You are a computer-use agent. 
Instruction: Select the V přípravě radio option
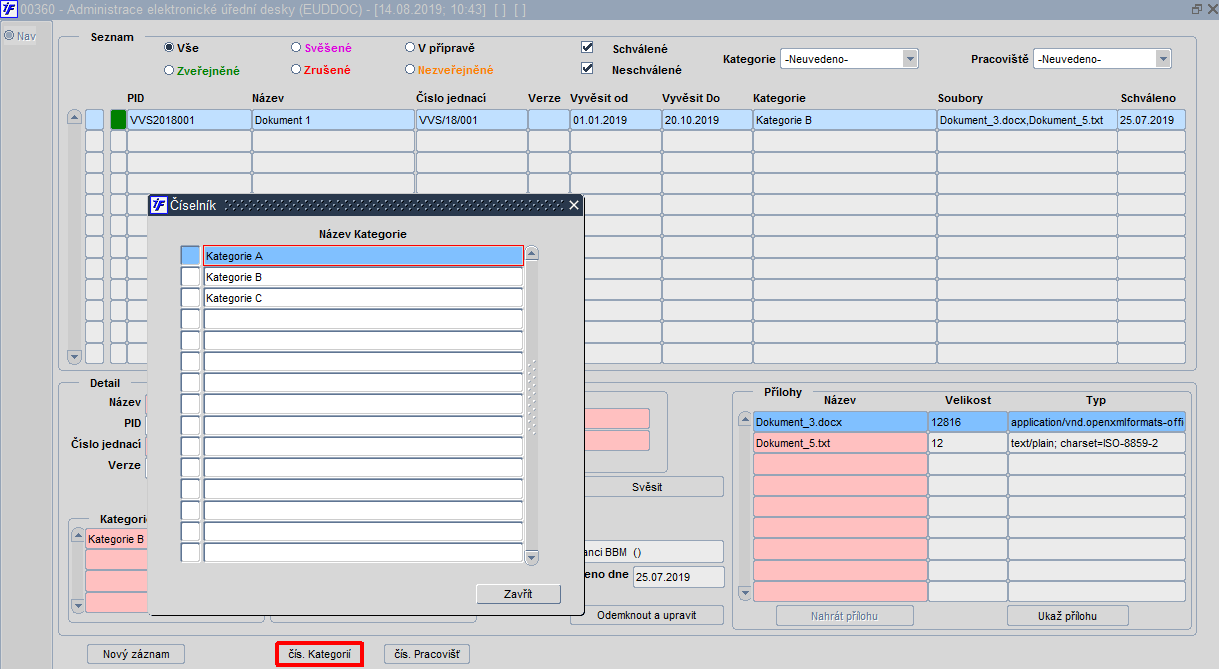tap(410, 47)
